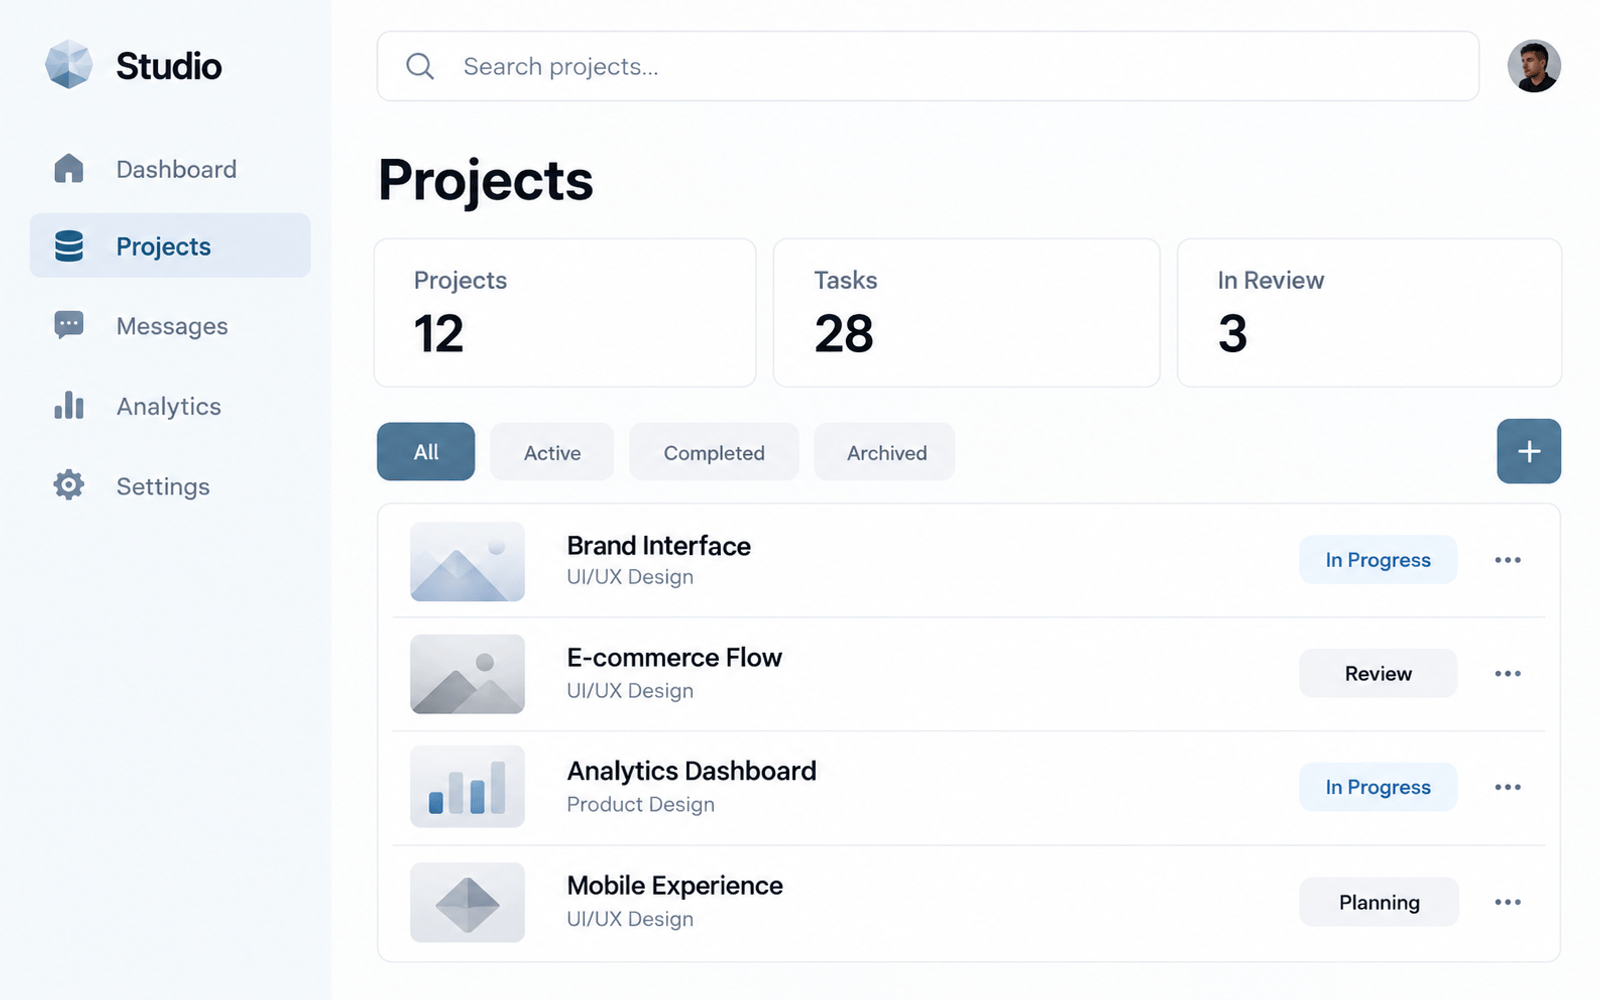Select the All filter tab
The image size is (1600, 1000).
[x=426, y=452]
